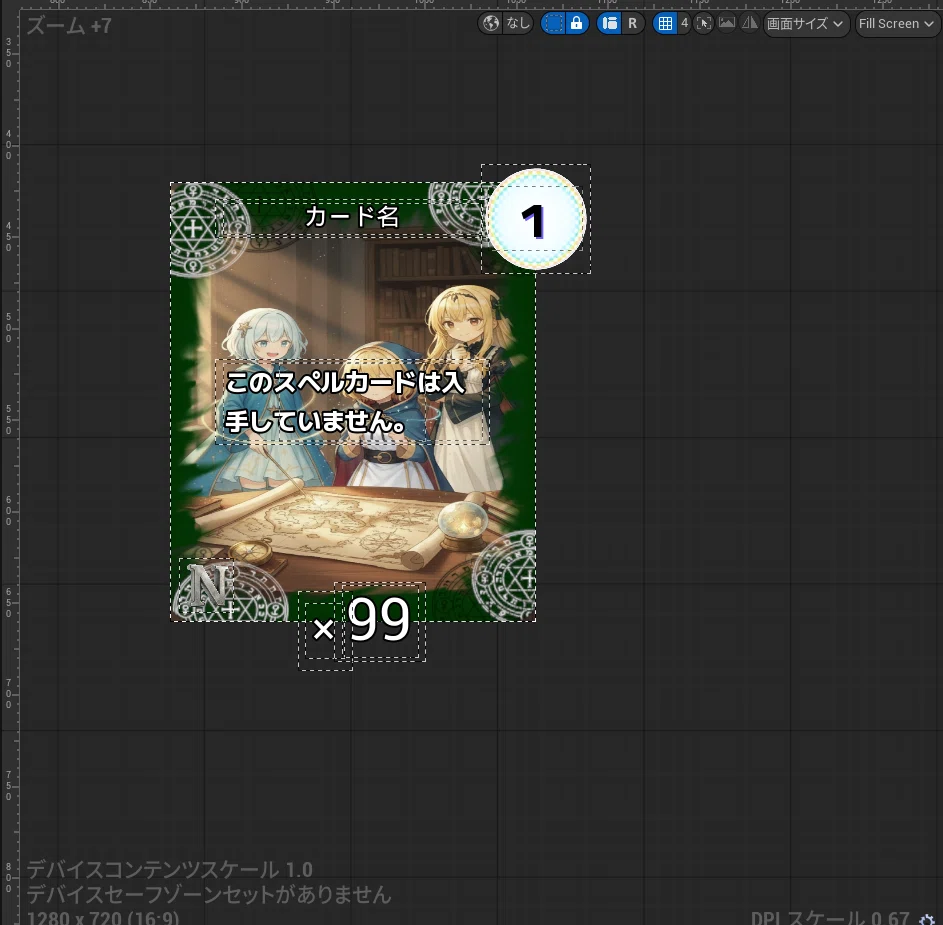Click the デバイスコンテンツスケール 1.0 text
The height and width of the screenshot is (925, 943).
(170, 870)
